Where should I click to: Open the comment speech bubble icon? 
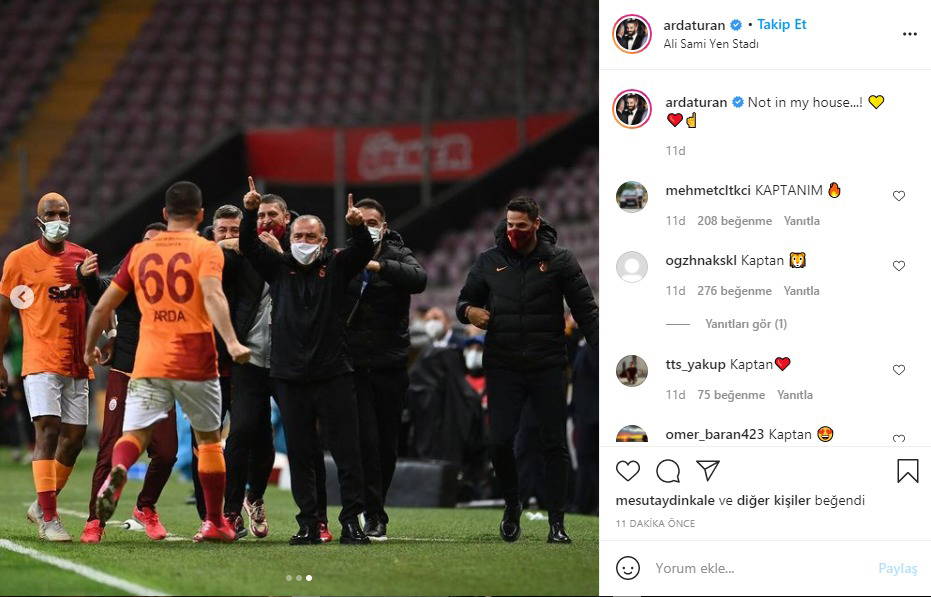tap(668, 471)
